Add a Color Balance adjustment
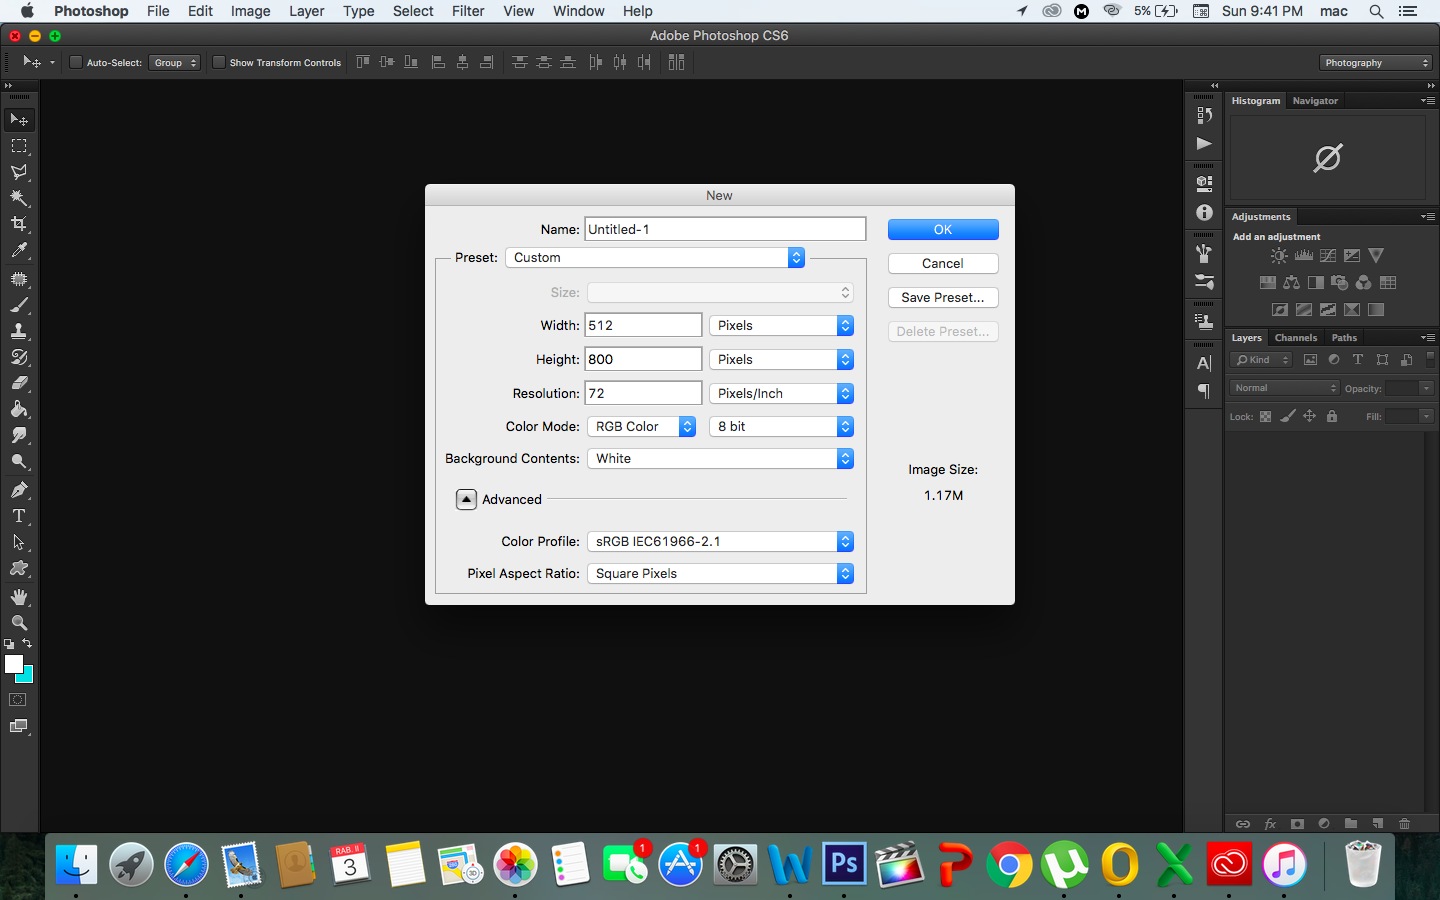 tap(1291, 283)
